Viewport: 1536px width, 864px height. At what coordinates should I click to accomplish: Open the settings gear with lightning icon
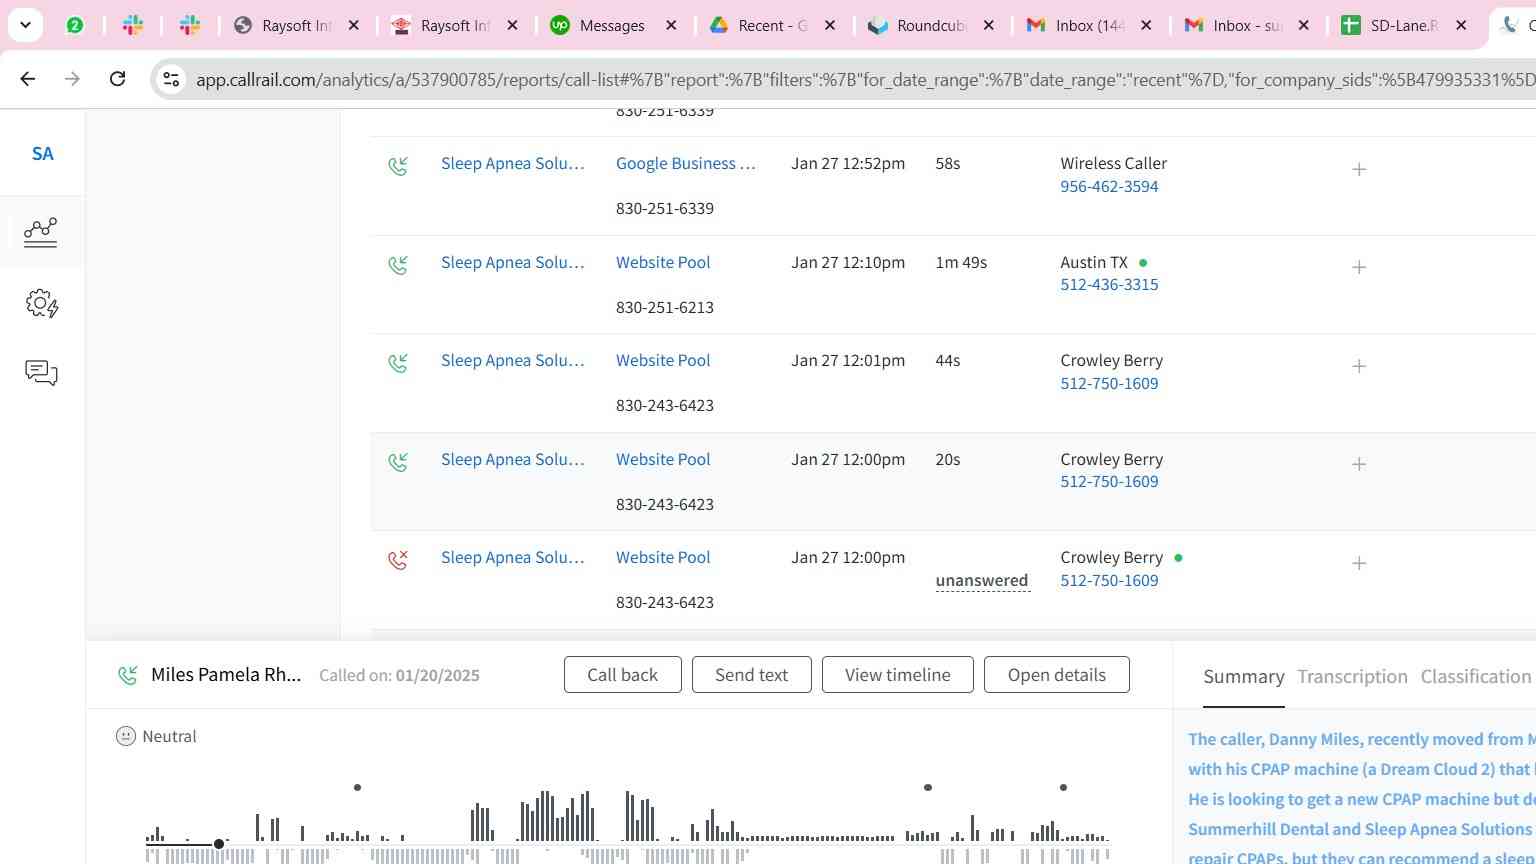41,304
